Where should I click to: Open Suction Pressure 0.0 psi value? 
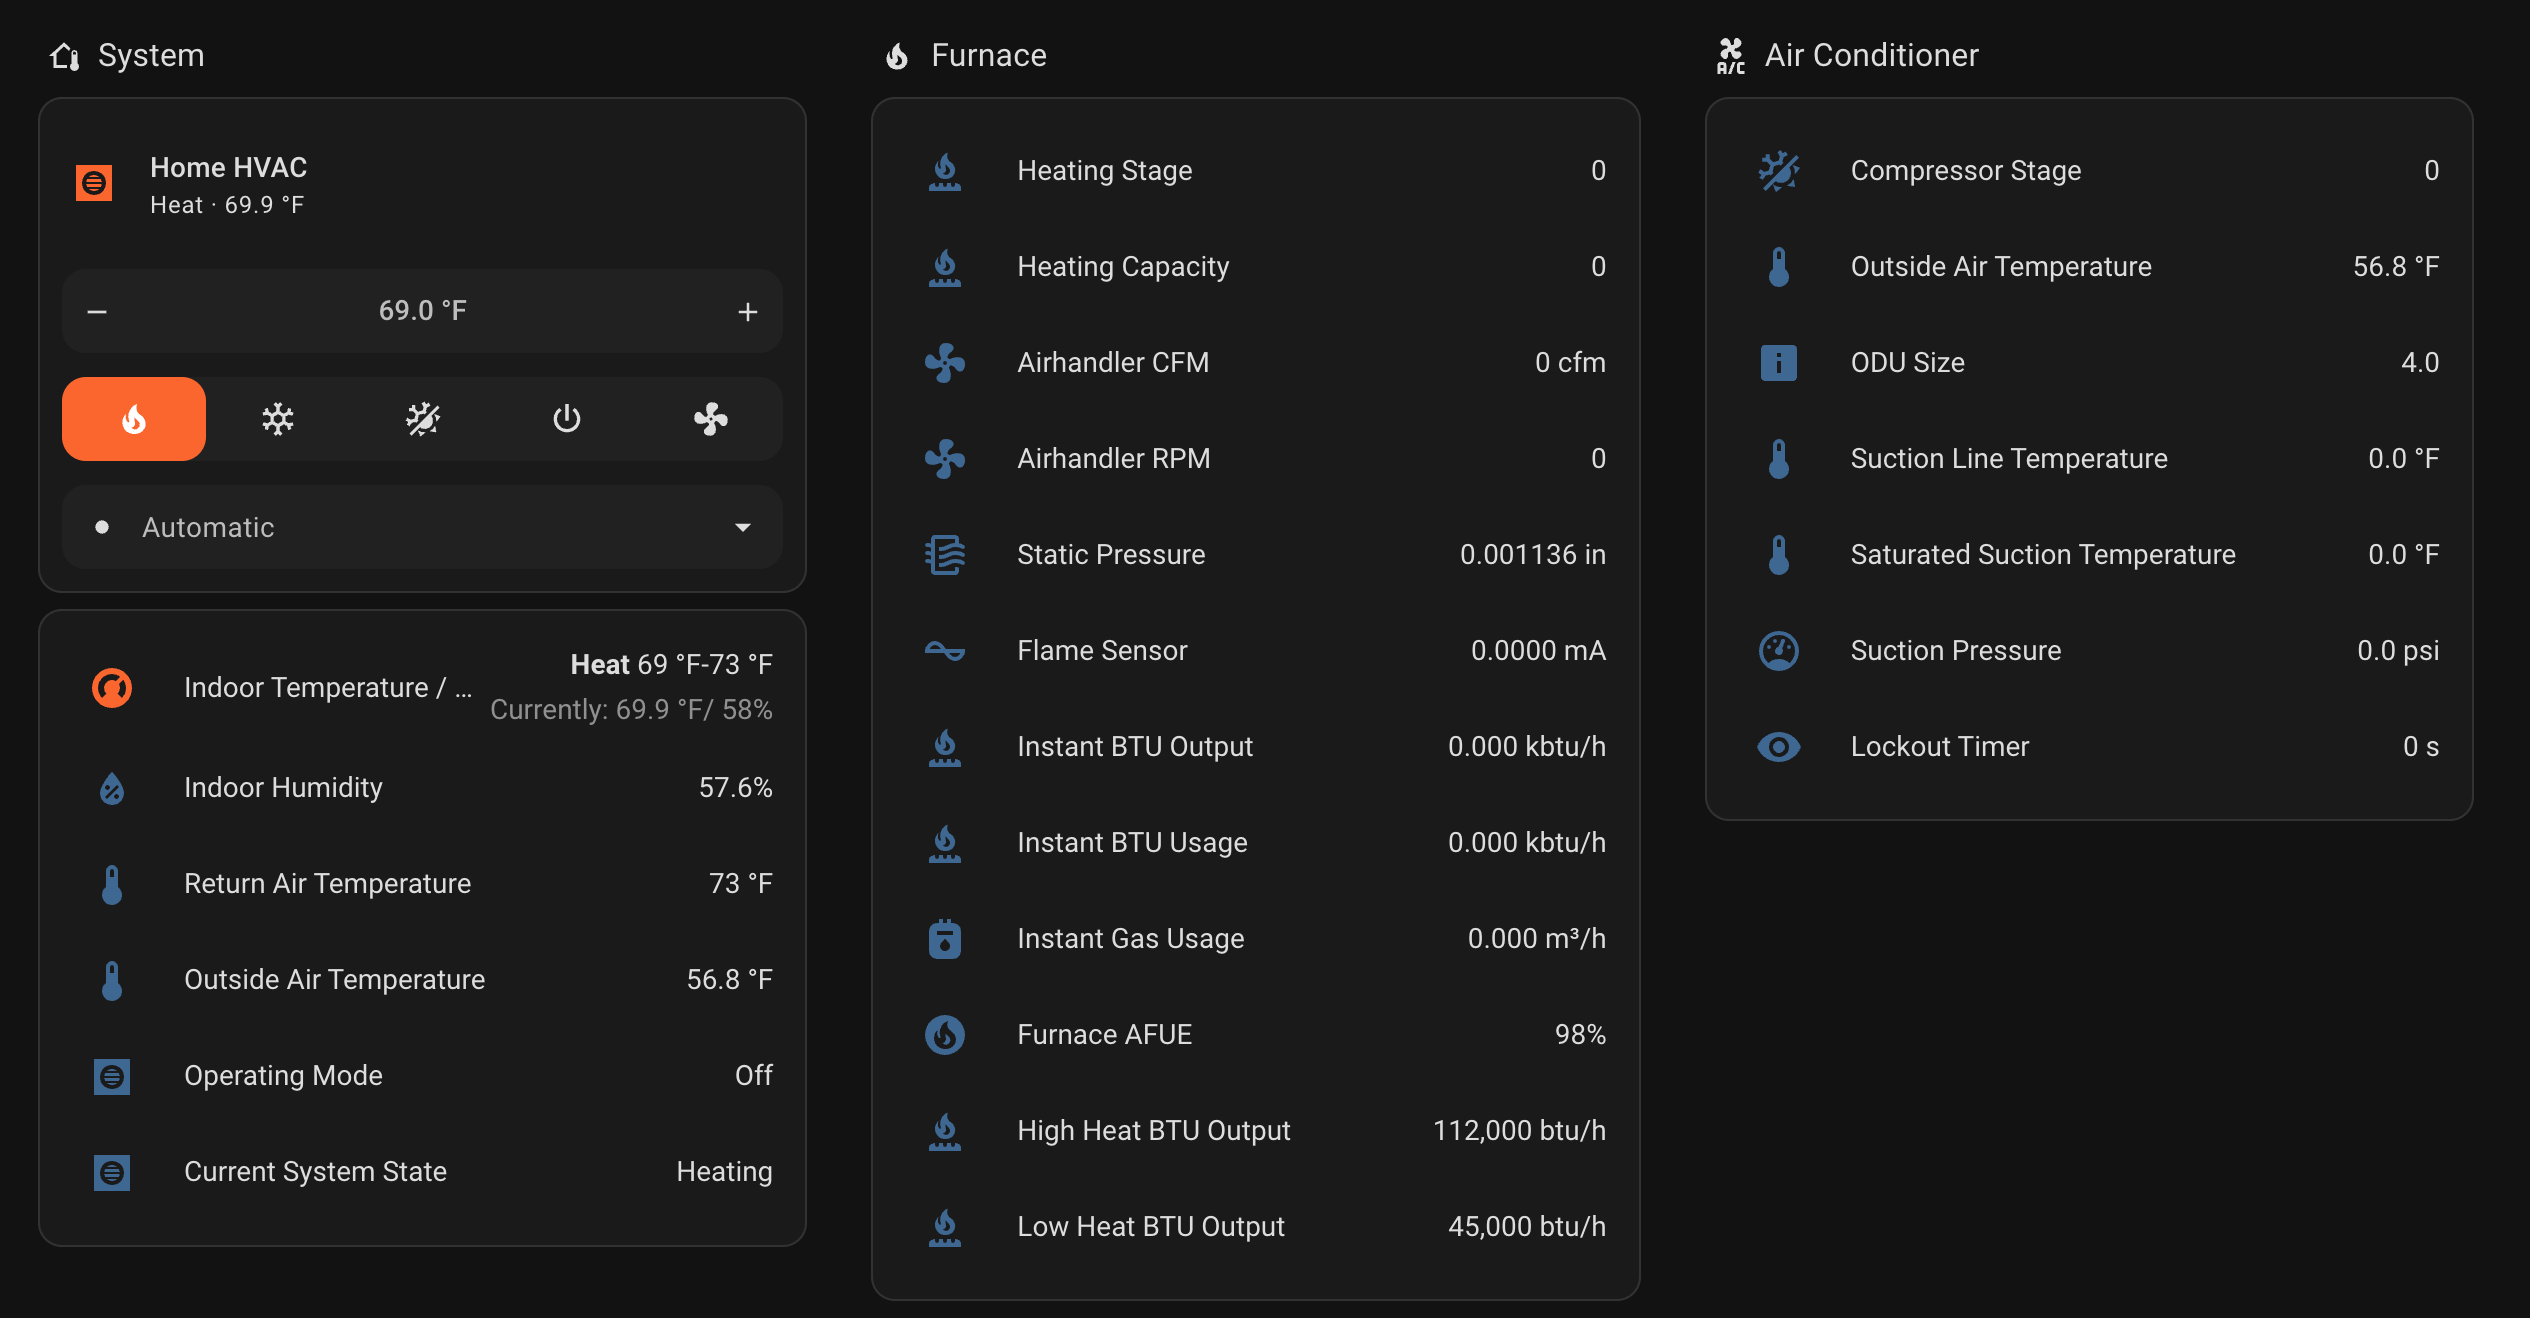[x=2398, y=651]
